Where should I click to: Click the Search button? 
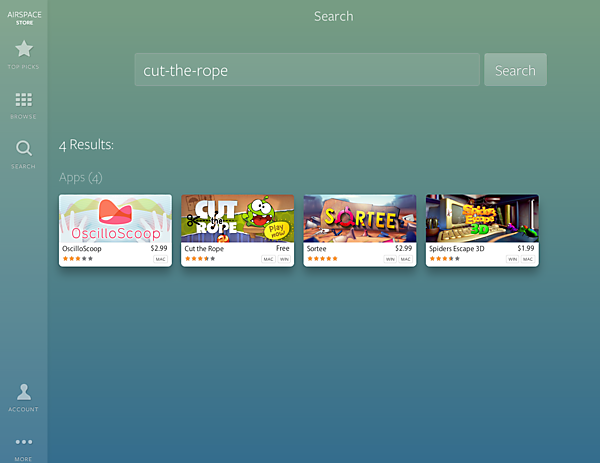515,70
